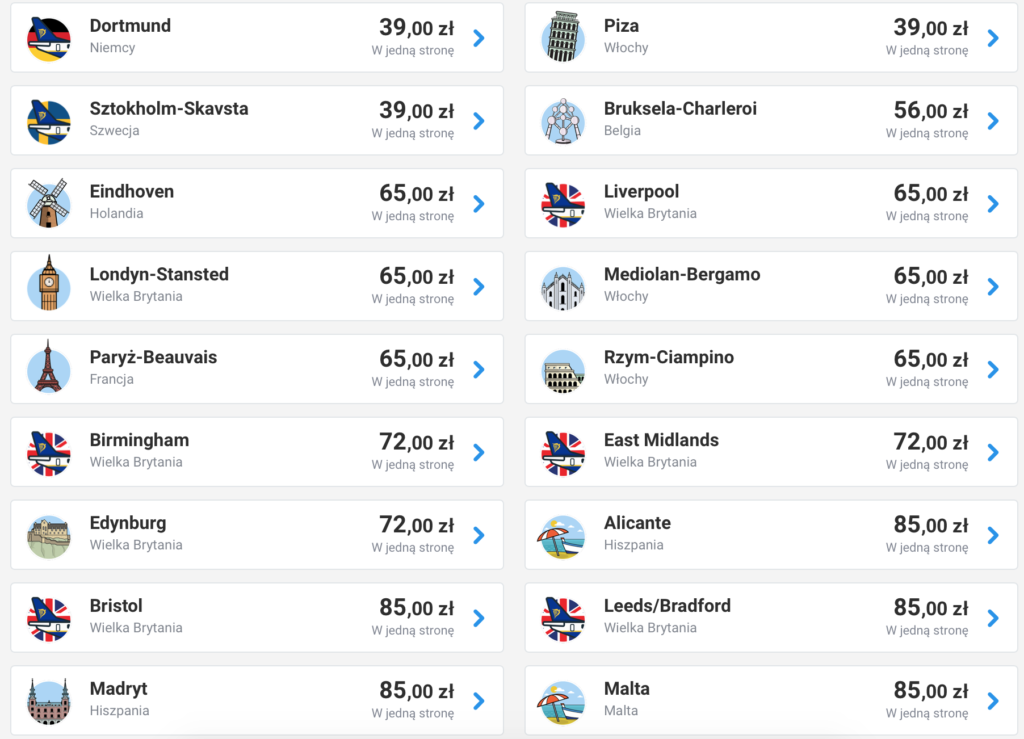The width and height of the screenshot is (1024, 739).
Task: Click the Bruksela-Charleroi Atomium icon
Action: coord(563,121)
